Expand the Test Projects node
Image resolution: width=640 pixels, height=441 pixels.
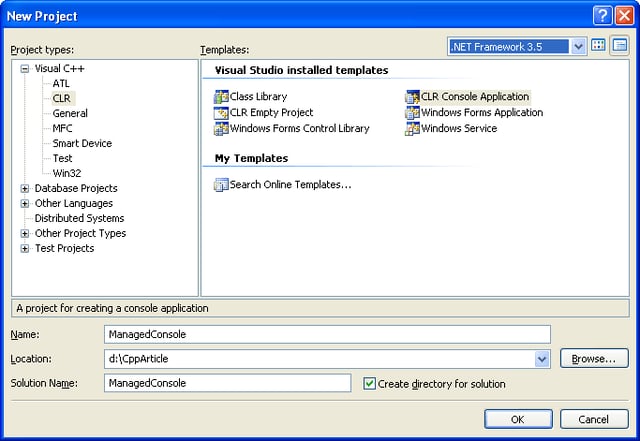[x=25, y=248]
